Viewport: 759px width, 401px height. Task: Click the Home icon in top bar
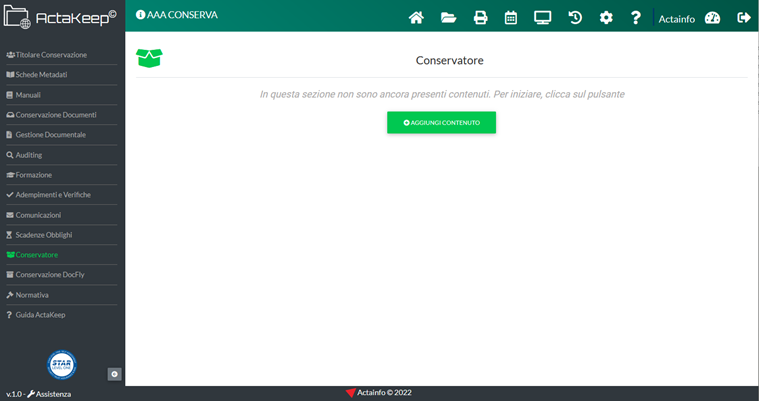[417, 17]
